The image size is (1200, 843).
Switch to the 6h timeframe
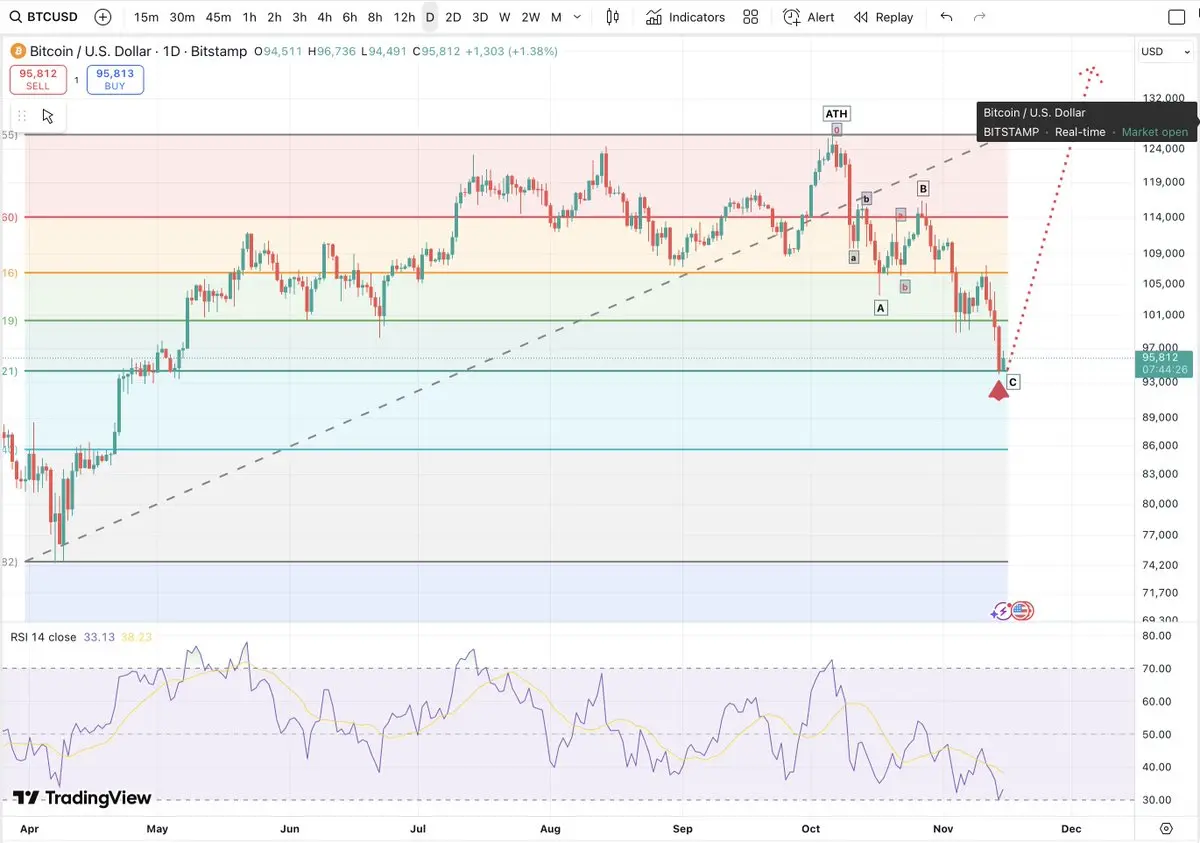click(349, 17)
